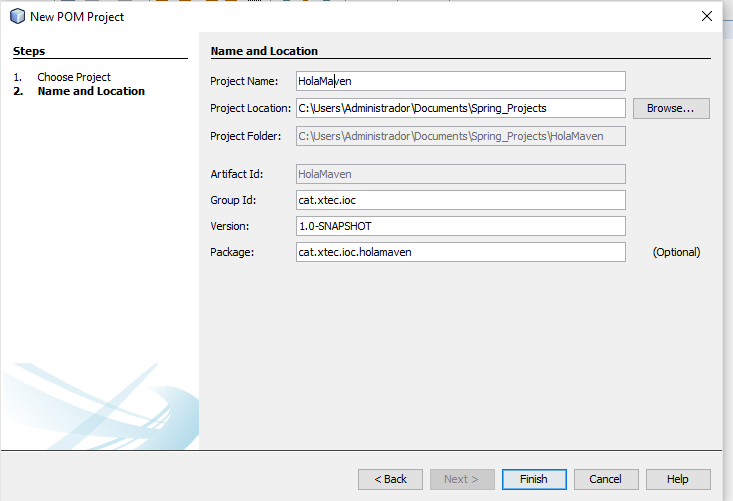Finish creating the POM project
733x501 pixels.
[x=534, y=479]
